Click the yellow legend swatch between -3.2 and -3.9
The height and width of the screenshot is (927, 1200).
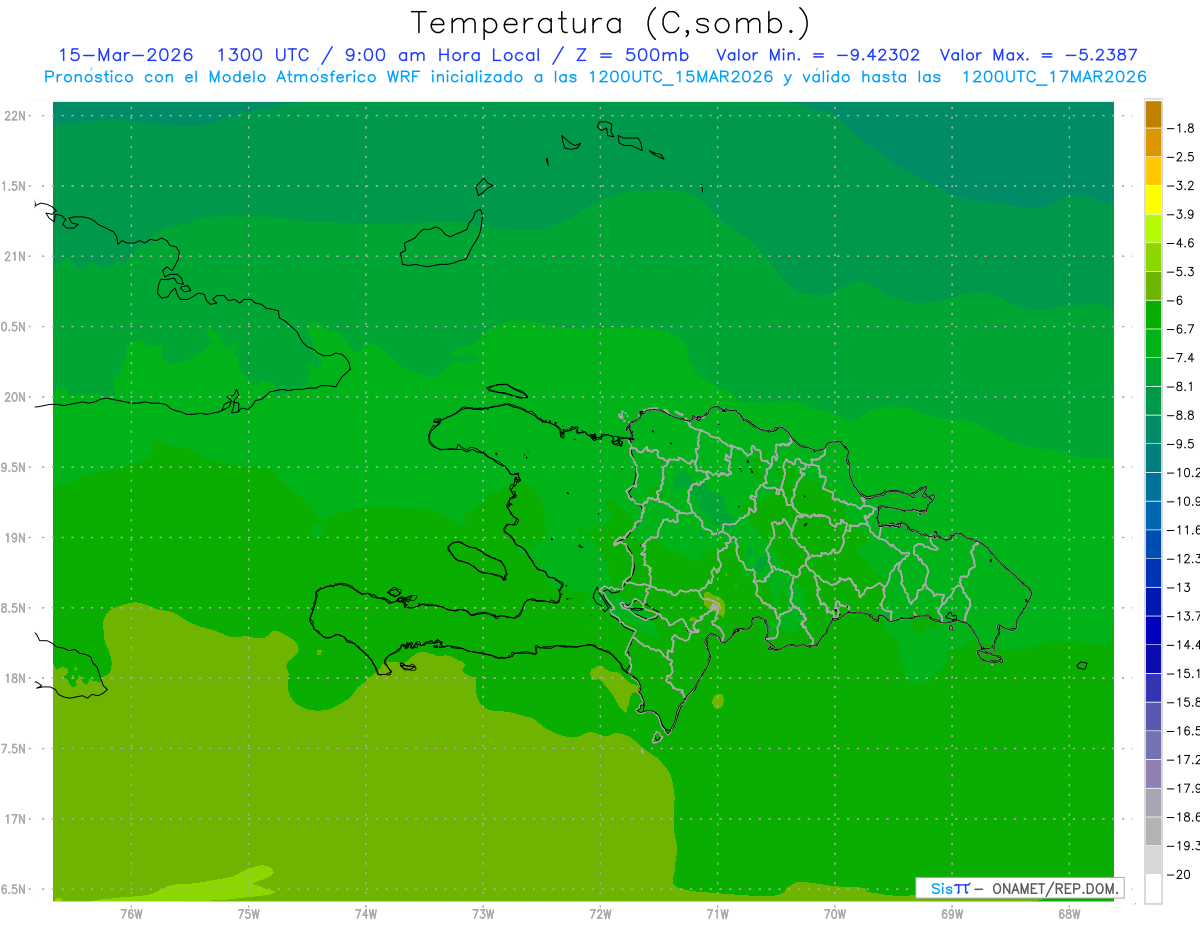click(1153, 199)
